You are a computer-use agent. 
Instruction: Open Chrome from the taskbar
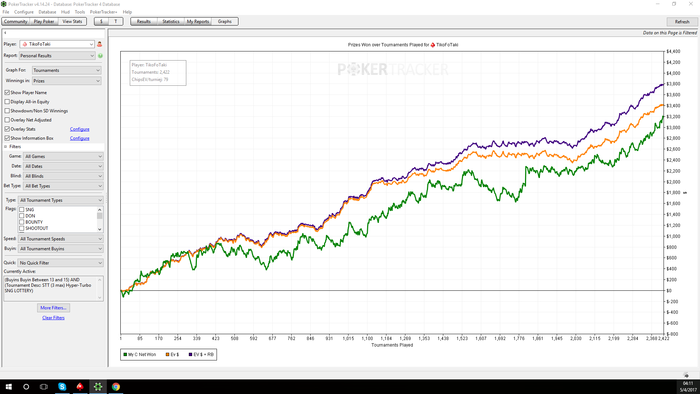[x=116, y=386]
